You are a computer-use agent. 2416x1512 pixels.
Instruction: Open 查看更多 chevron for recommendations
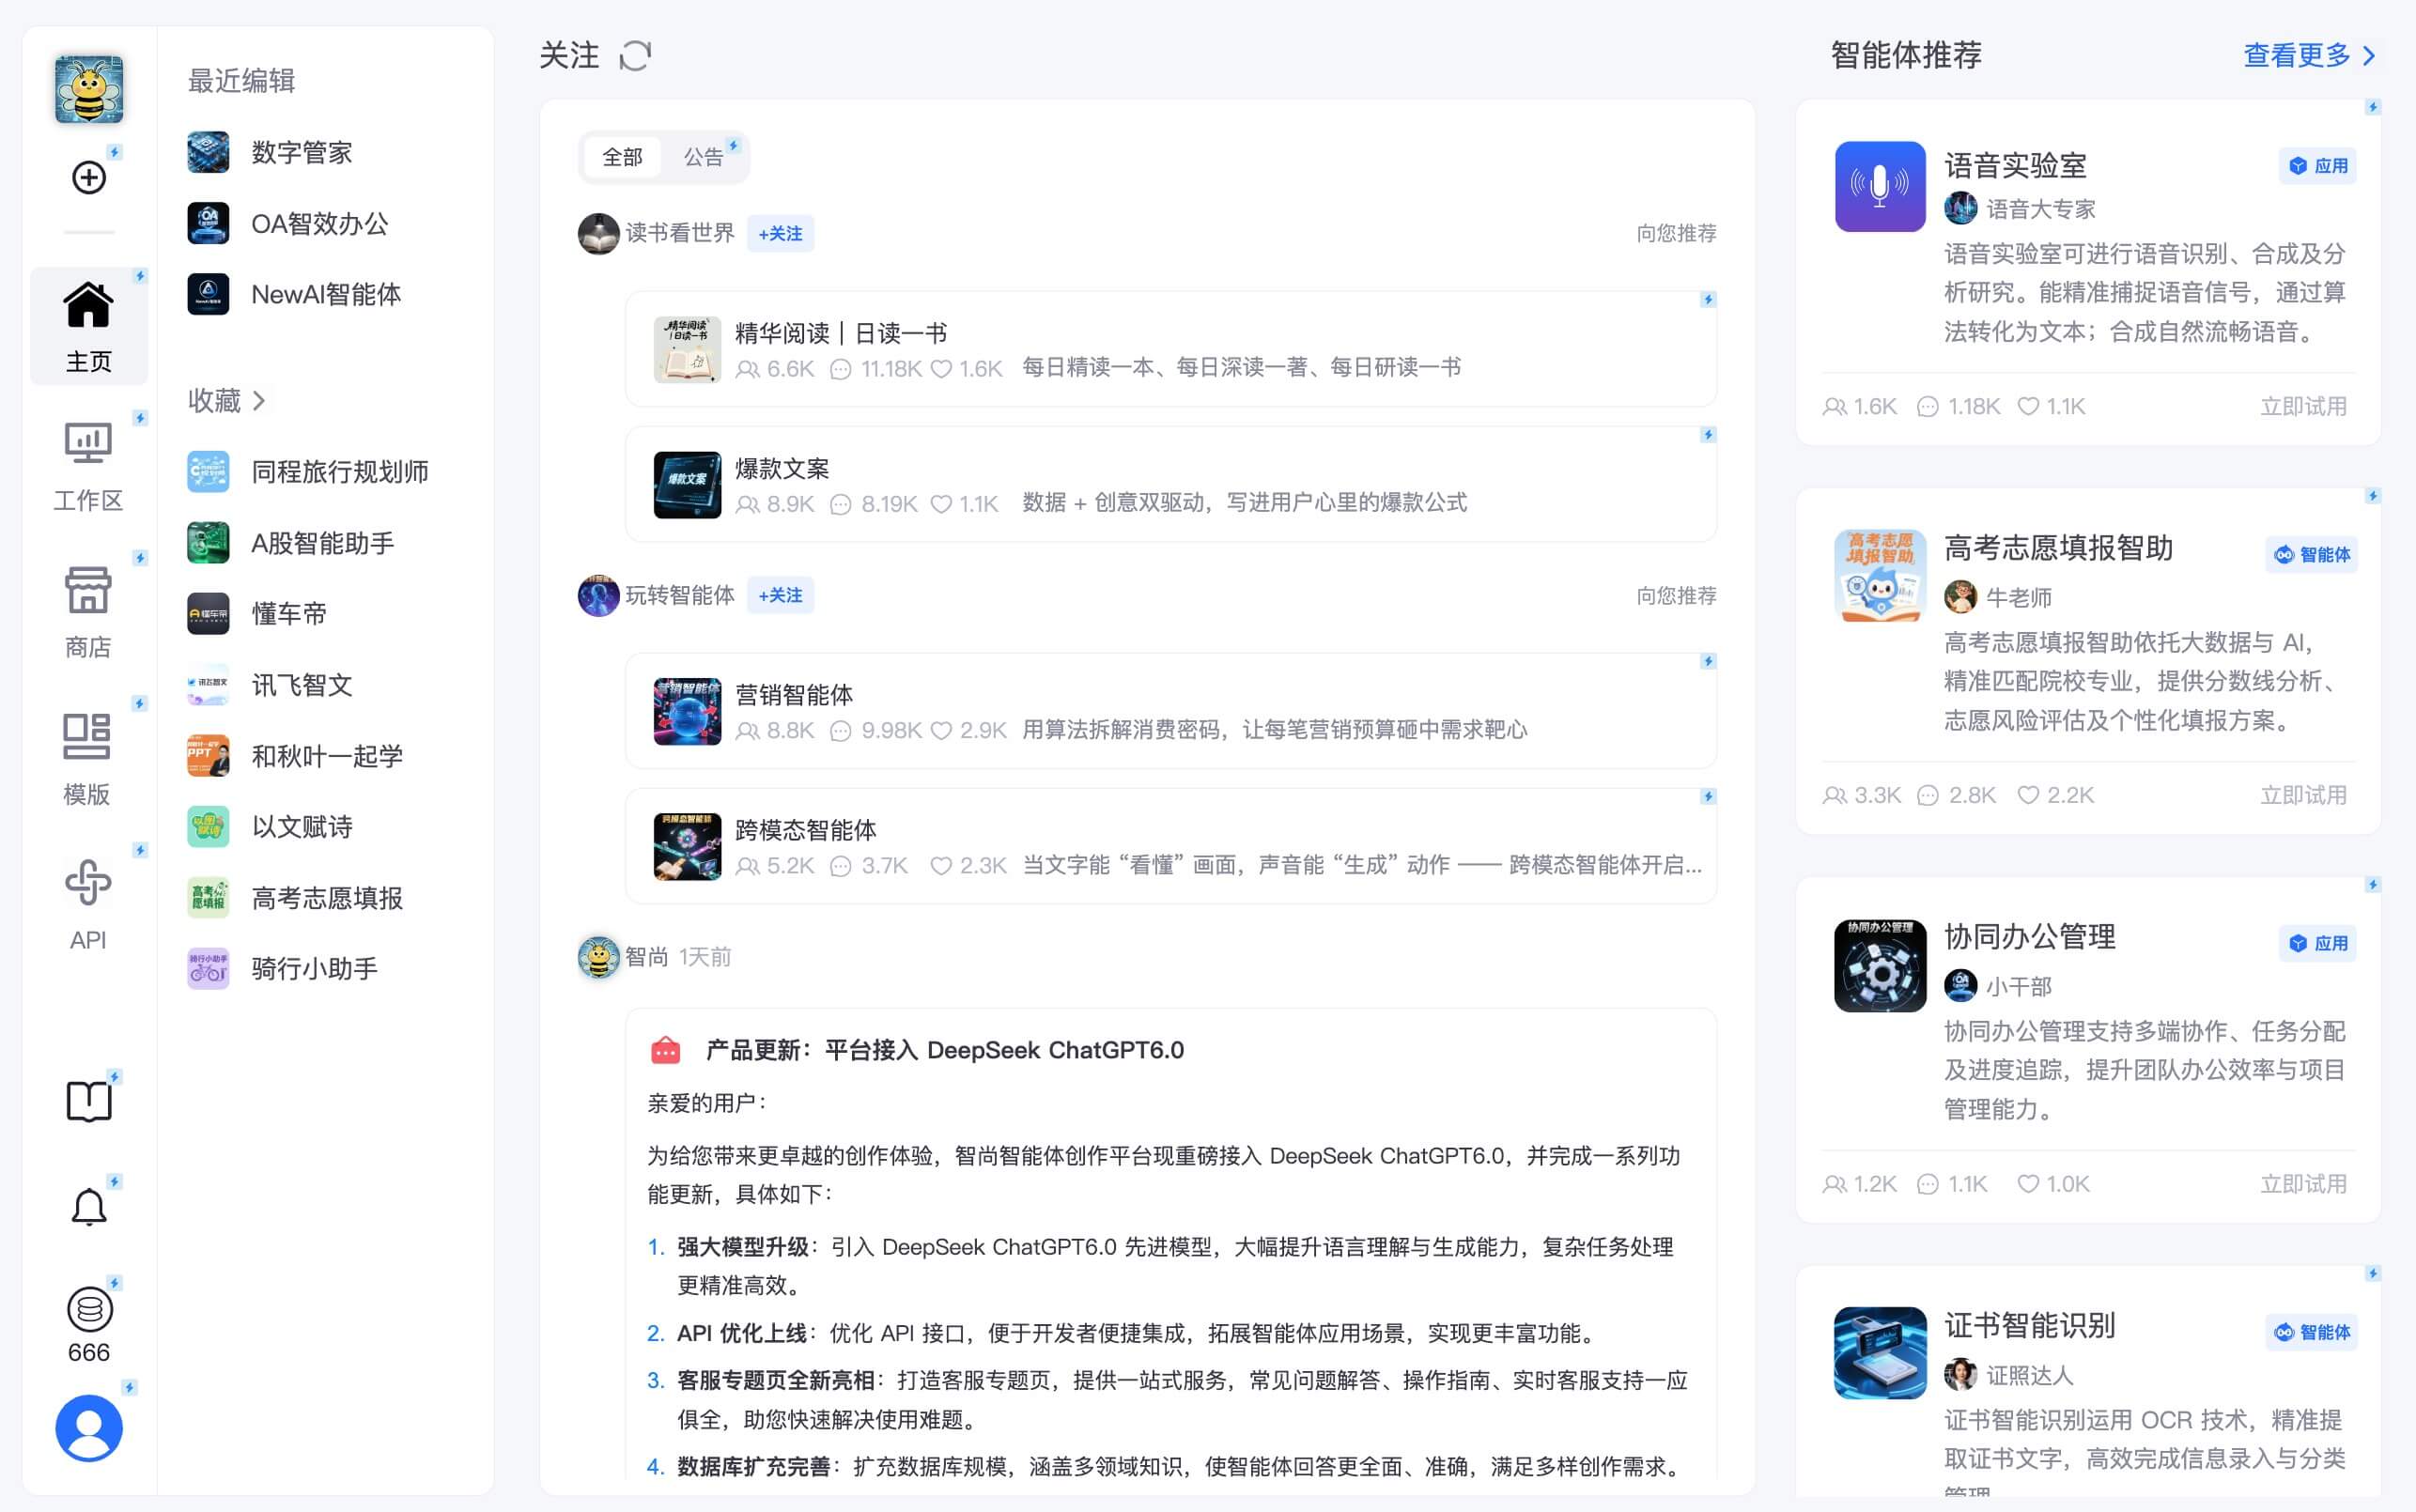[2368, 56]
